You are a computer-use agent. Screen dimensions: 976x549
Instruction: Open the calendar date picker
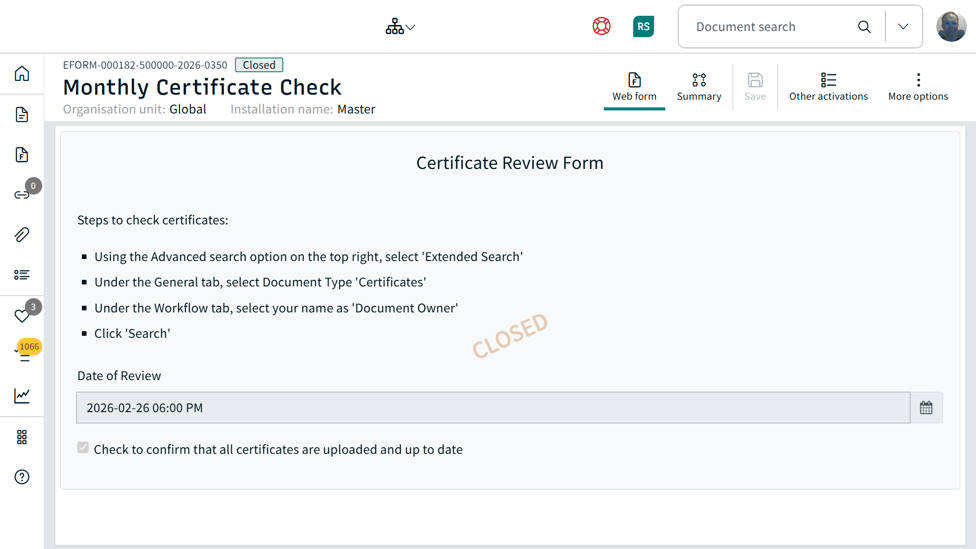point(926,408)
